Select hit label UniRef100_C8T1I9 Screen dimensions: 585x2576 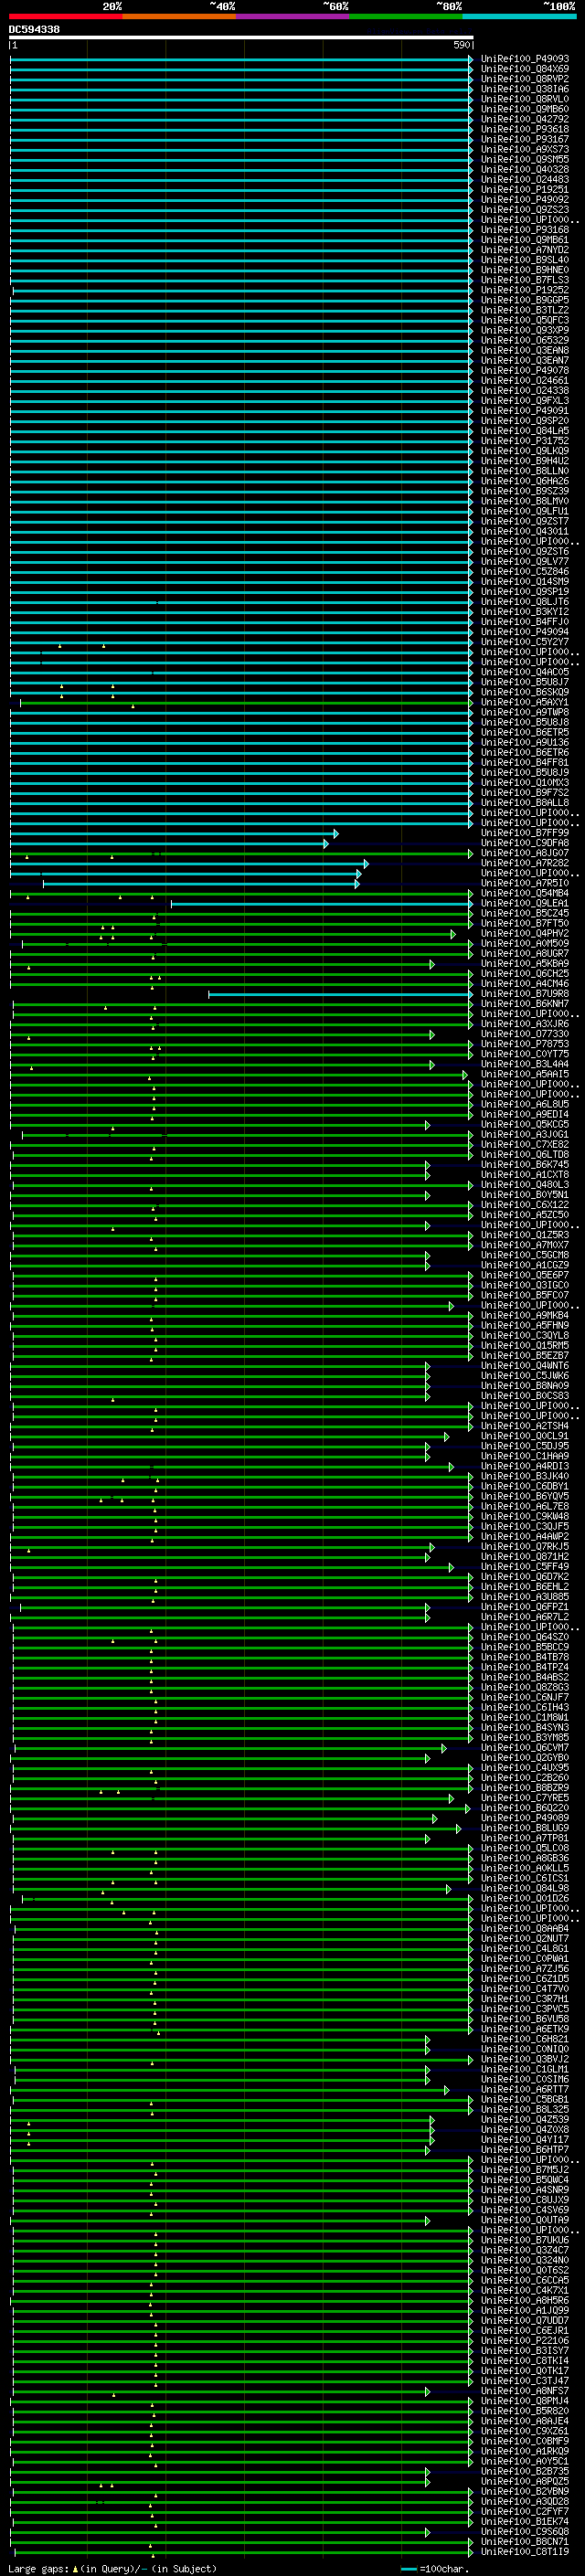[525, 2552]
